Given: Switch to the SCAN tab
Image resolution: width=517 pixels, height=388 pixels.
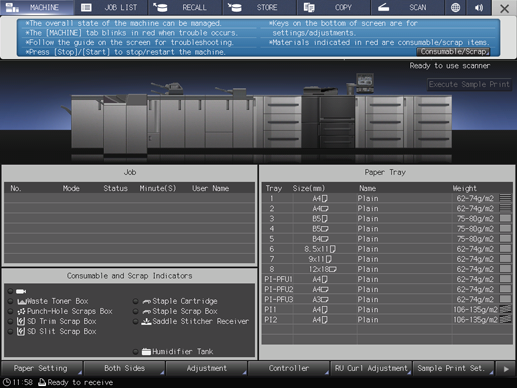Looking at the screenshot, I should 407,7.
